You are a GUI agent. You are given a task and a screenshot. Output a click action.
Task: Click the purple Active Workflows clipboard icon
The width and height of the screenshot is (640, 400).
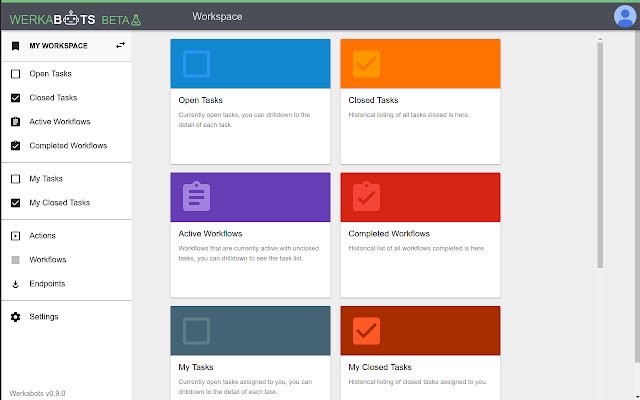(197, 196)
